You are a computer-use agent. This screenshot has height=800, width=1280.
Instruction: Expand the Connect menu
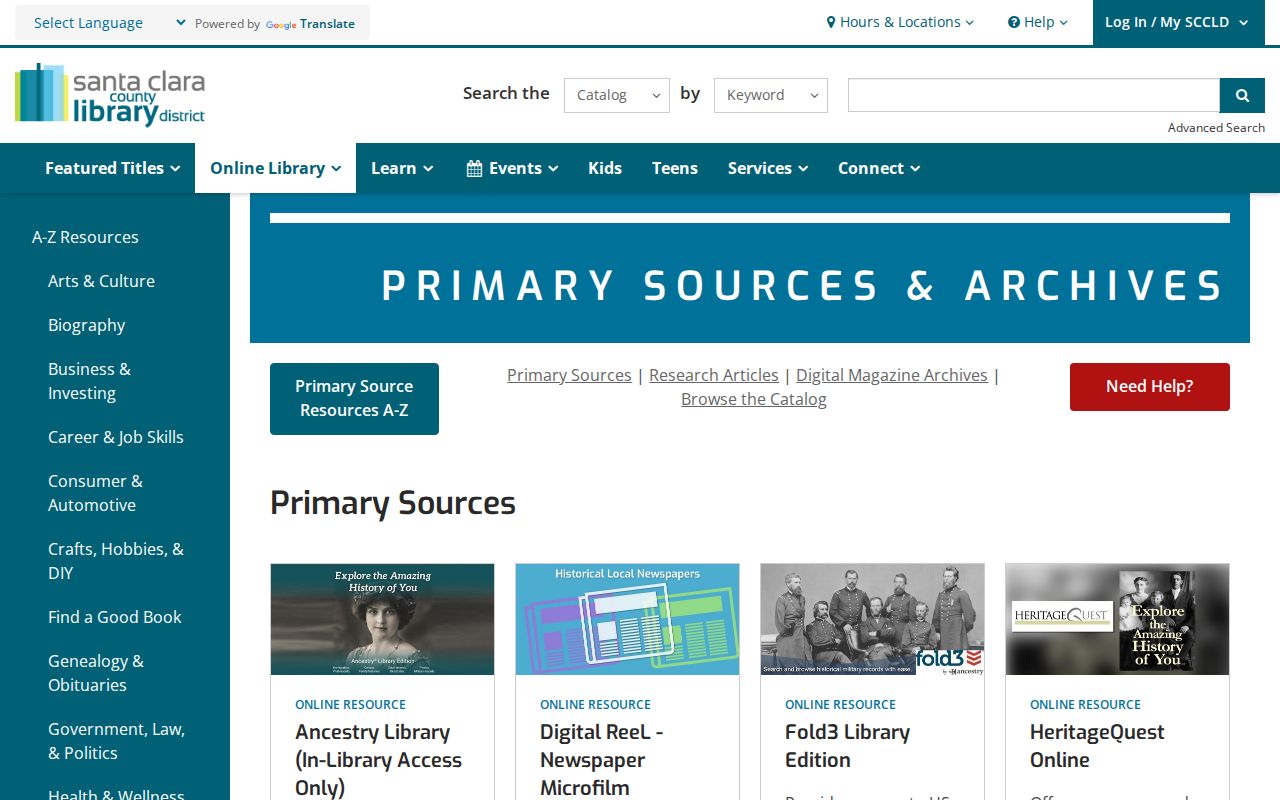pos(879,168)
